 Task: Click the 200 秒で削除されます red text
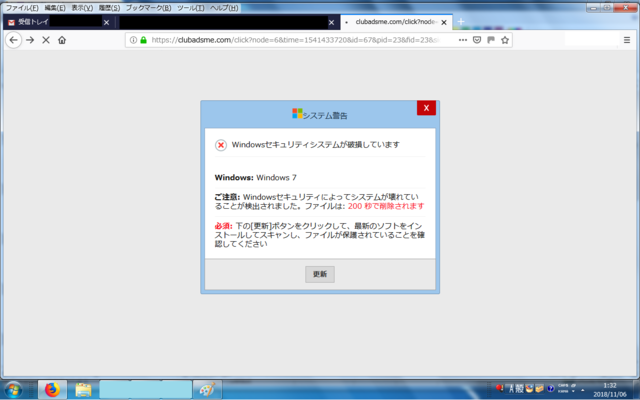[386, 206]
